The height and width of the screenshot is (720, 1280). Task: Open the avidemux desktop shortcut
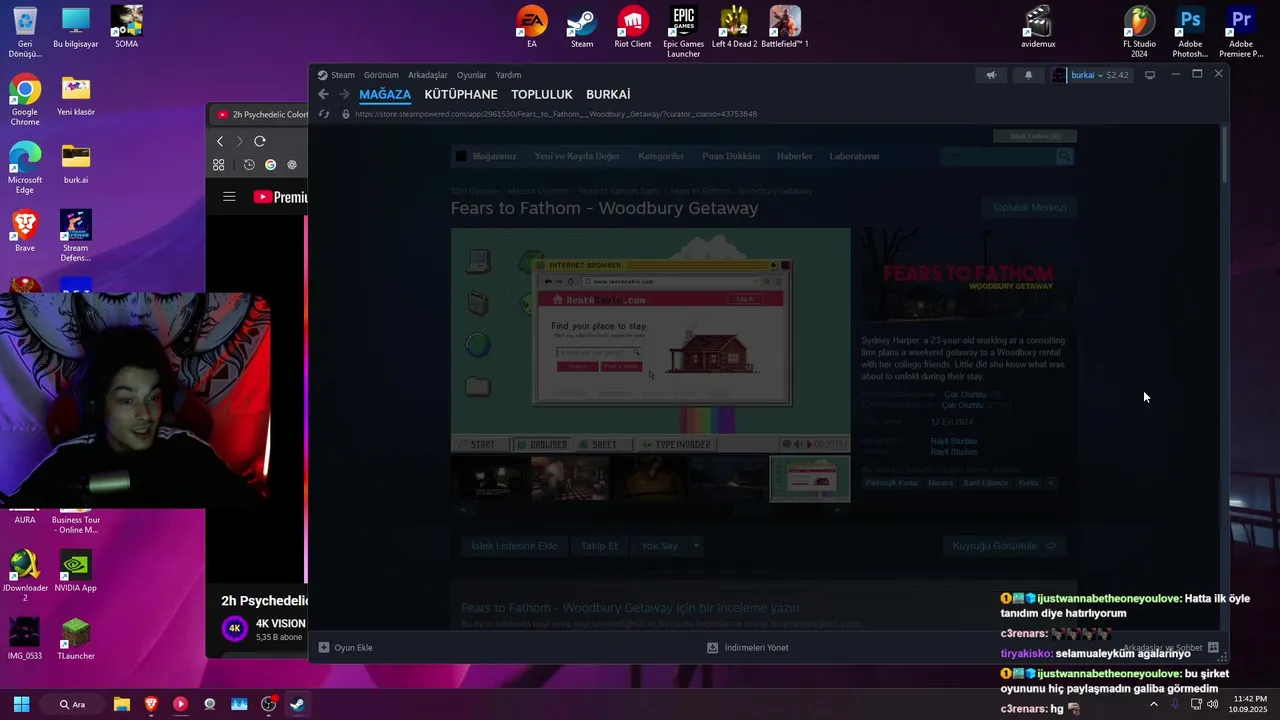click(x=1038, y=28)
